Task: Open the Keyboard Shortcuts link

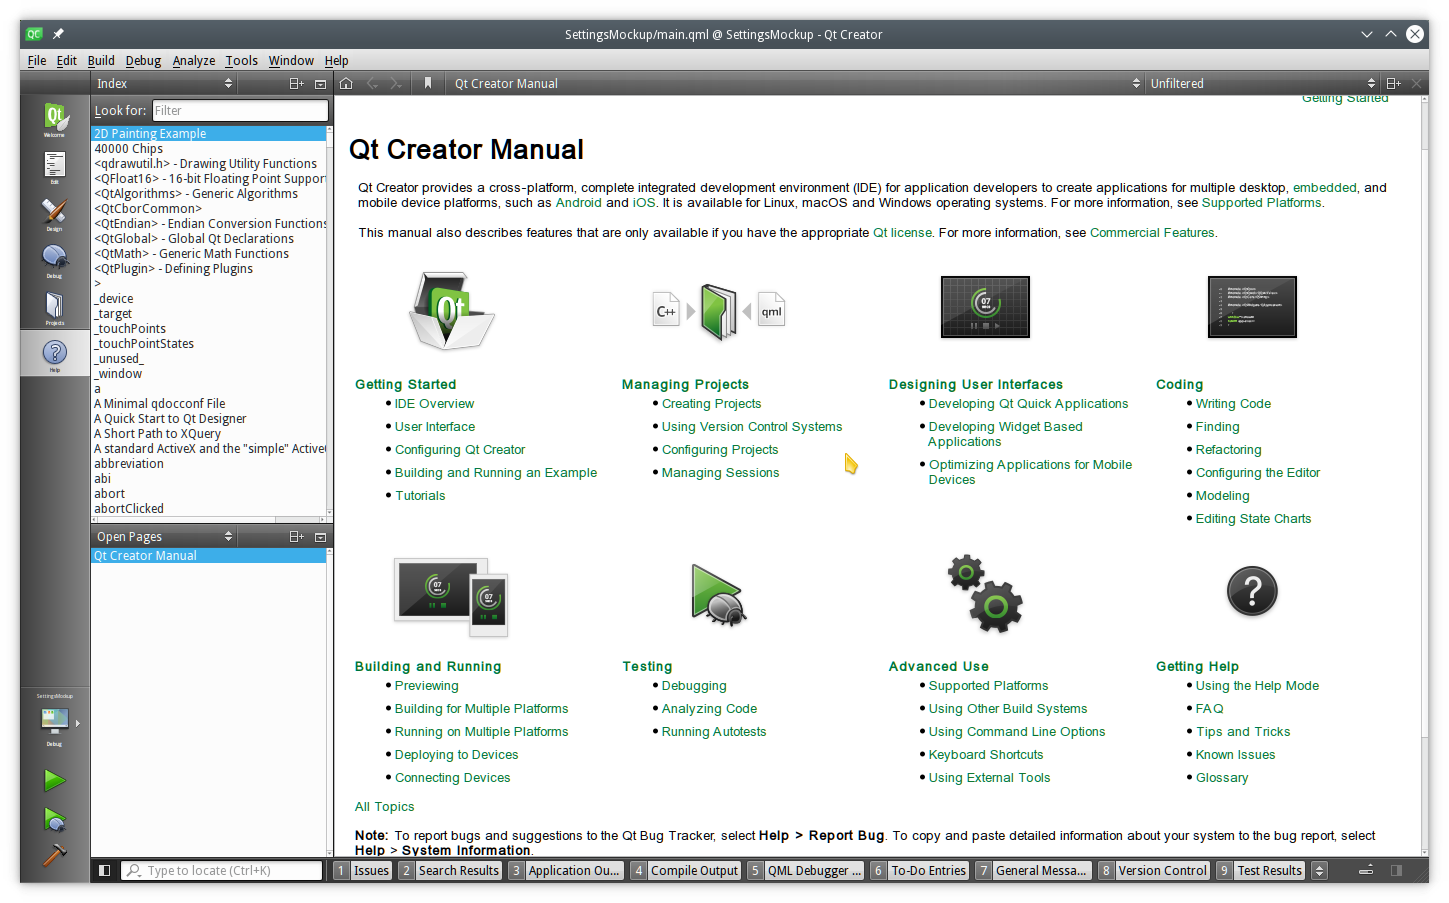Action: point(985,755)
